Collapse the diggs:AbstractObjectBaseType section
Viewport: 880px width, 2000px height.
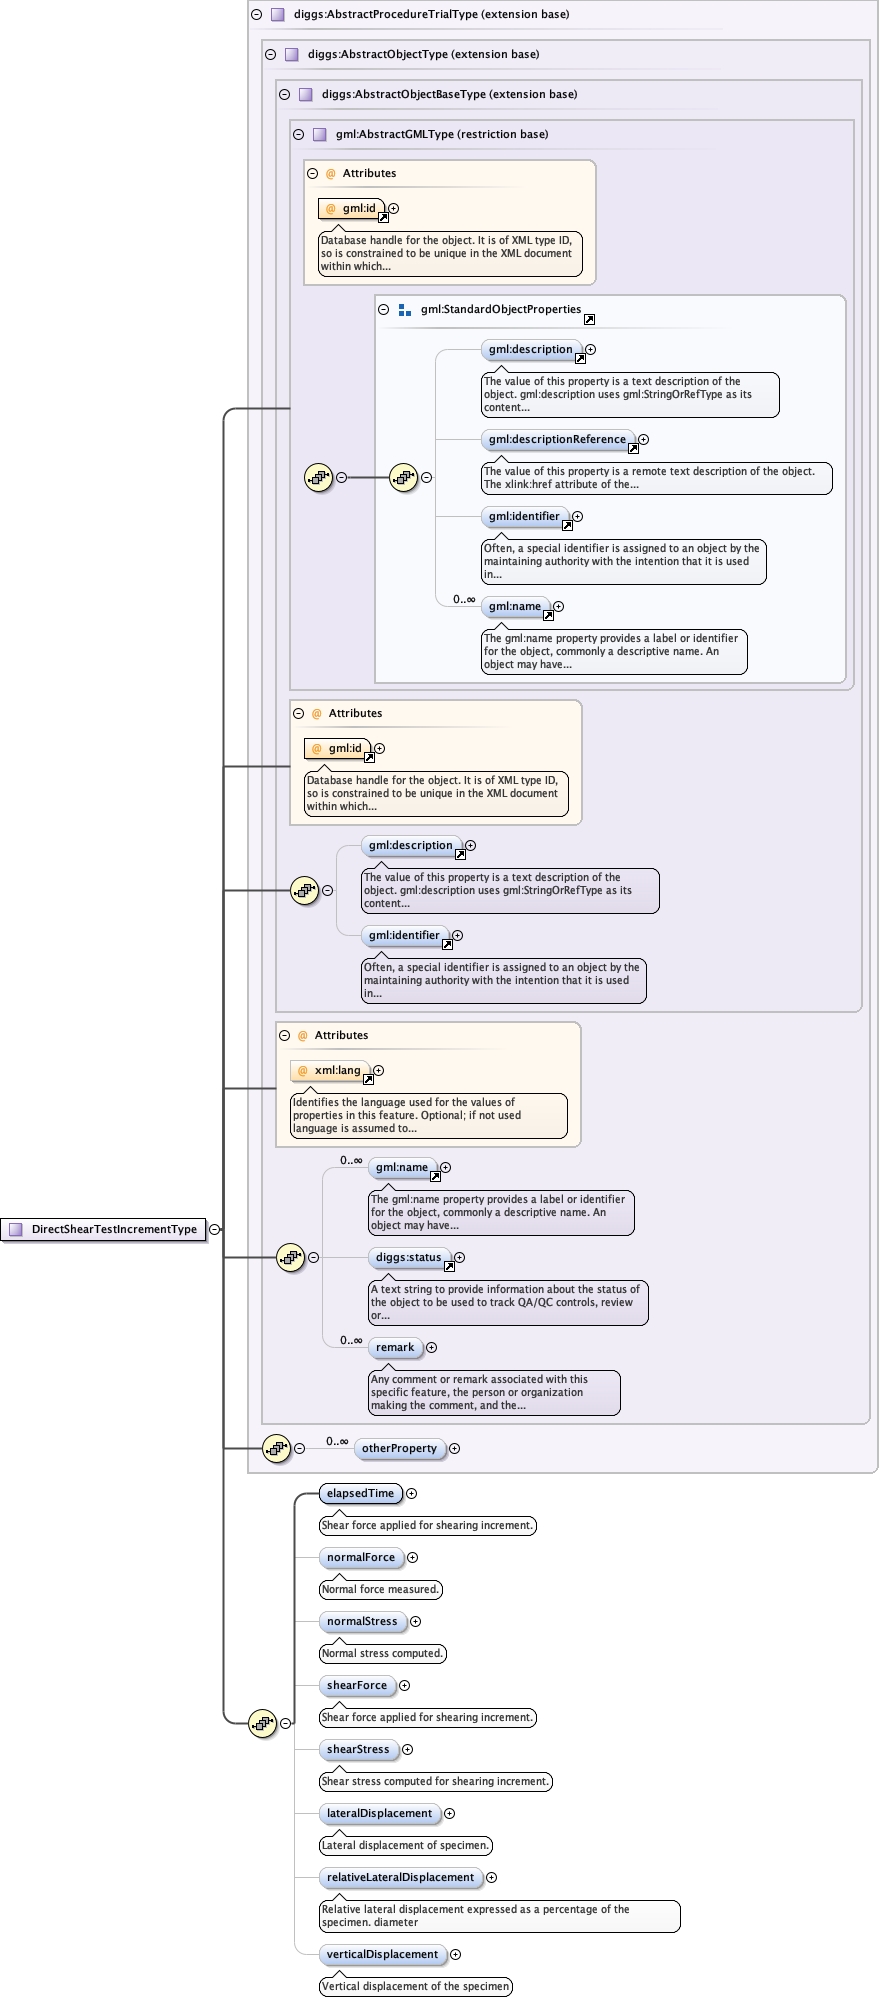tap(284, 95)
